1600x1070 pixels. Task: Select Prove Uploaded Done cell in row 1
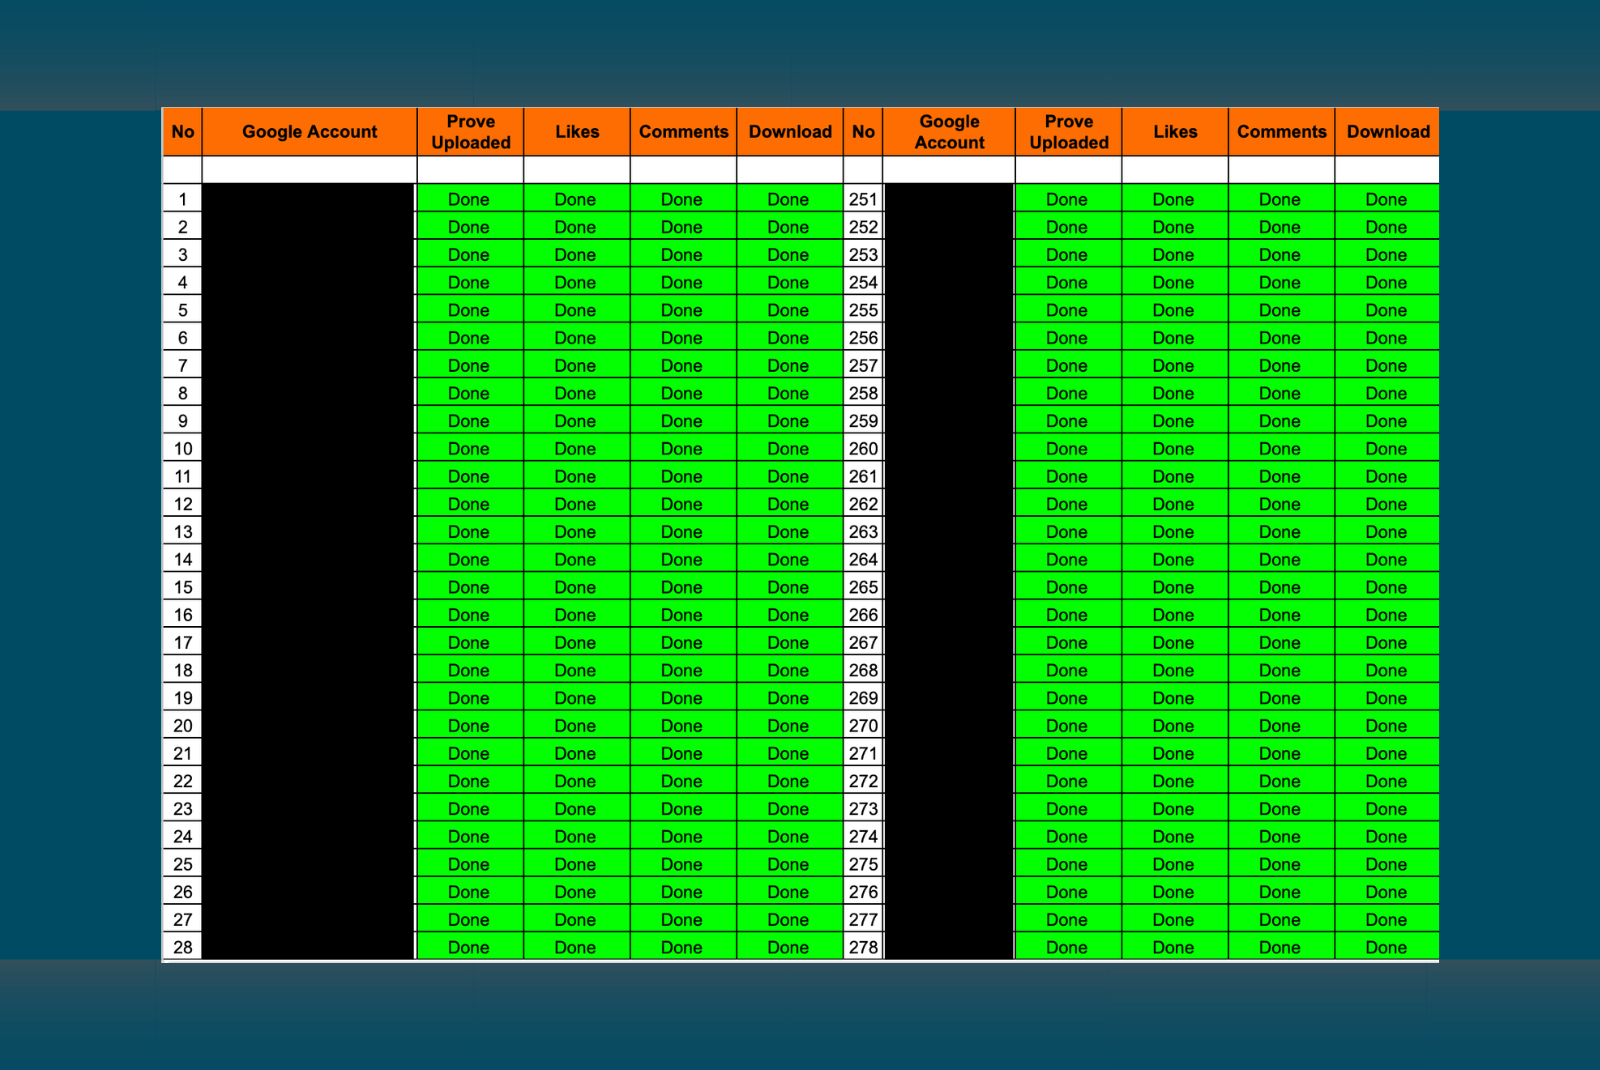[x=470, y=199]
